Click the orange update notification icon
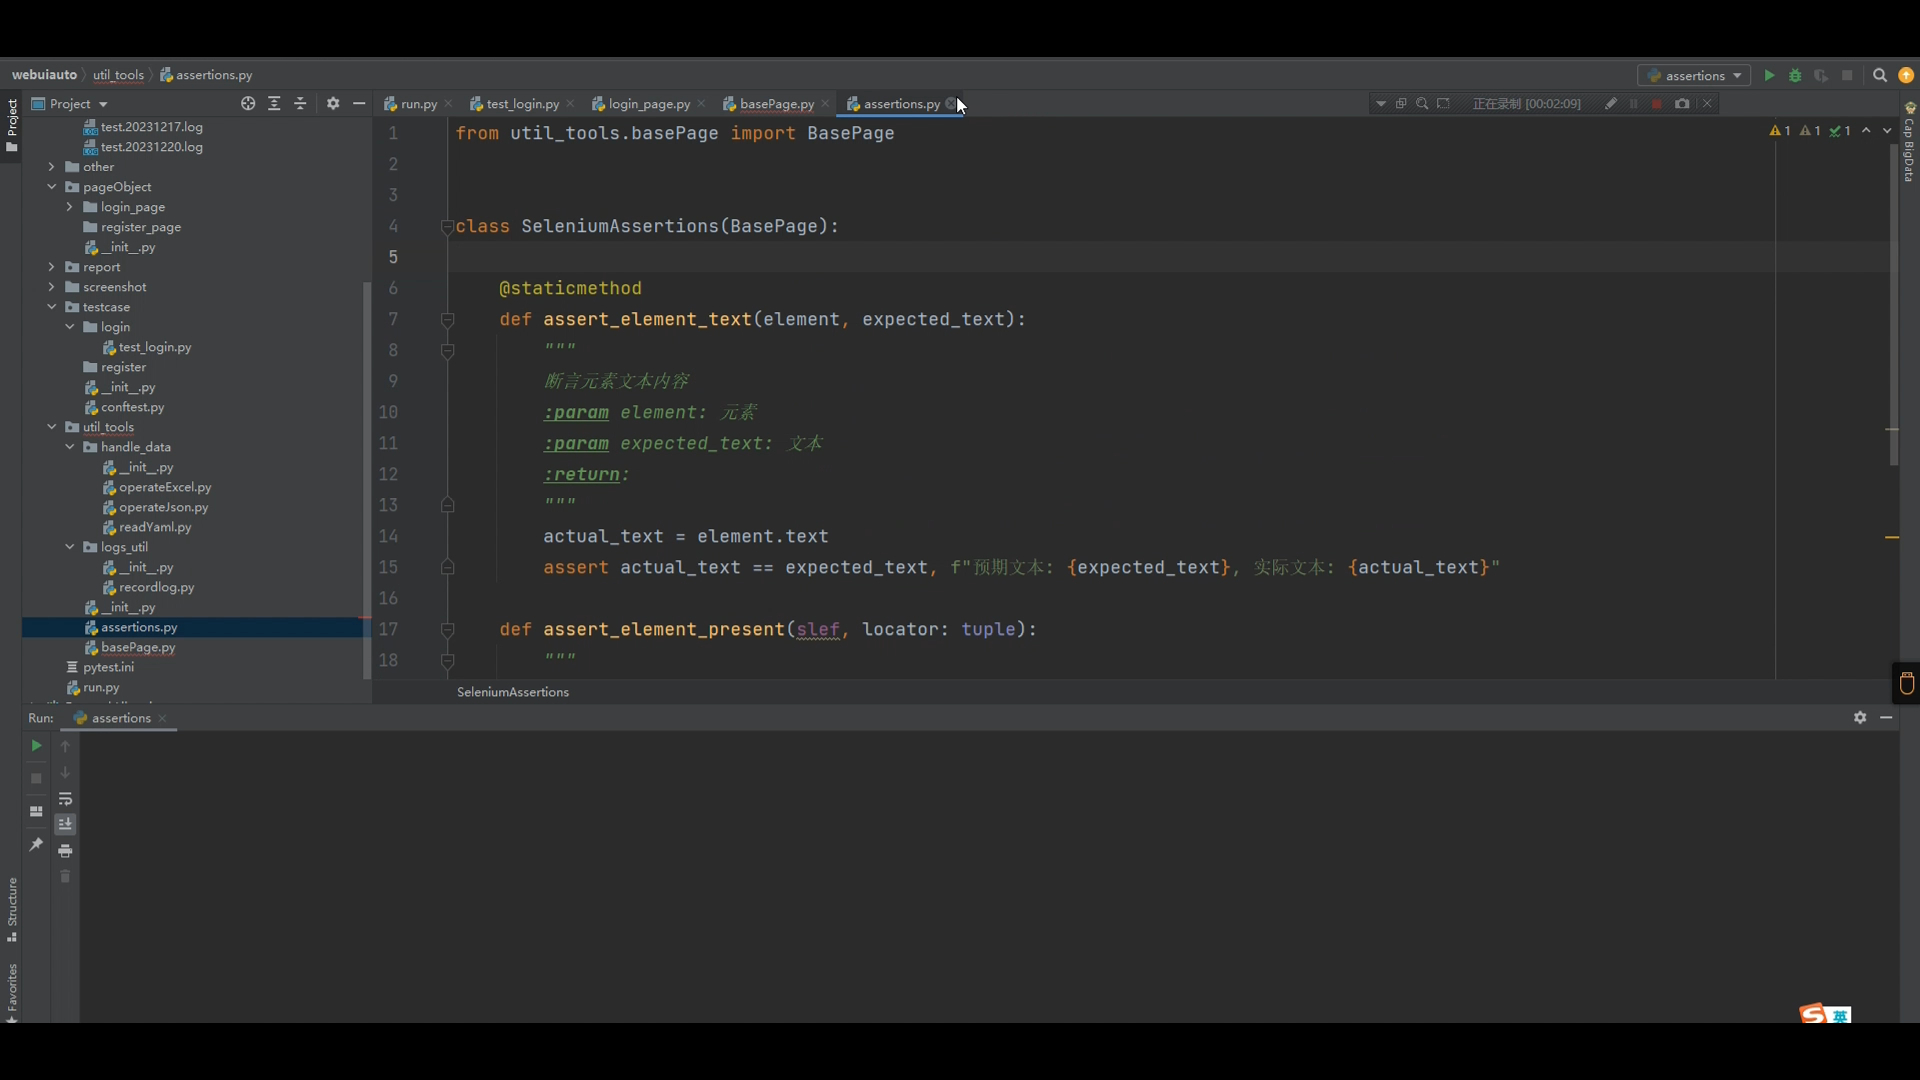The height and width of the screenshot is (1080, 1920). click(1906, 75)
